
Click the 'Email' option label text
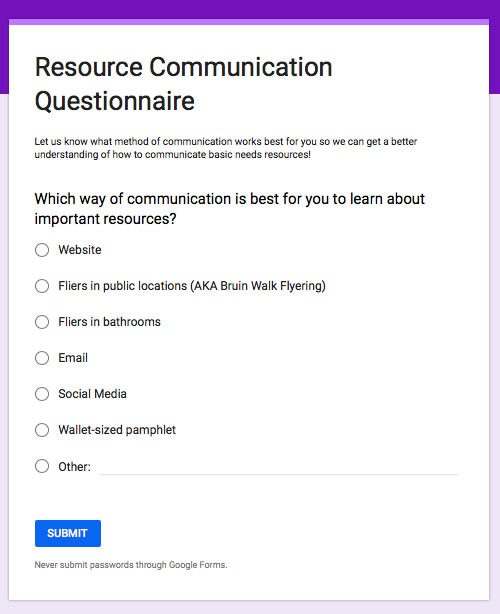73,358
